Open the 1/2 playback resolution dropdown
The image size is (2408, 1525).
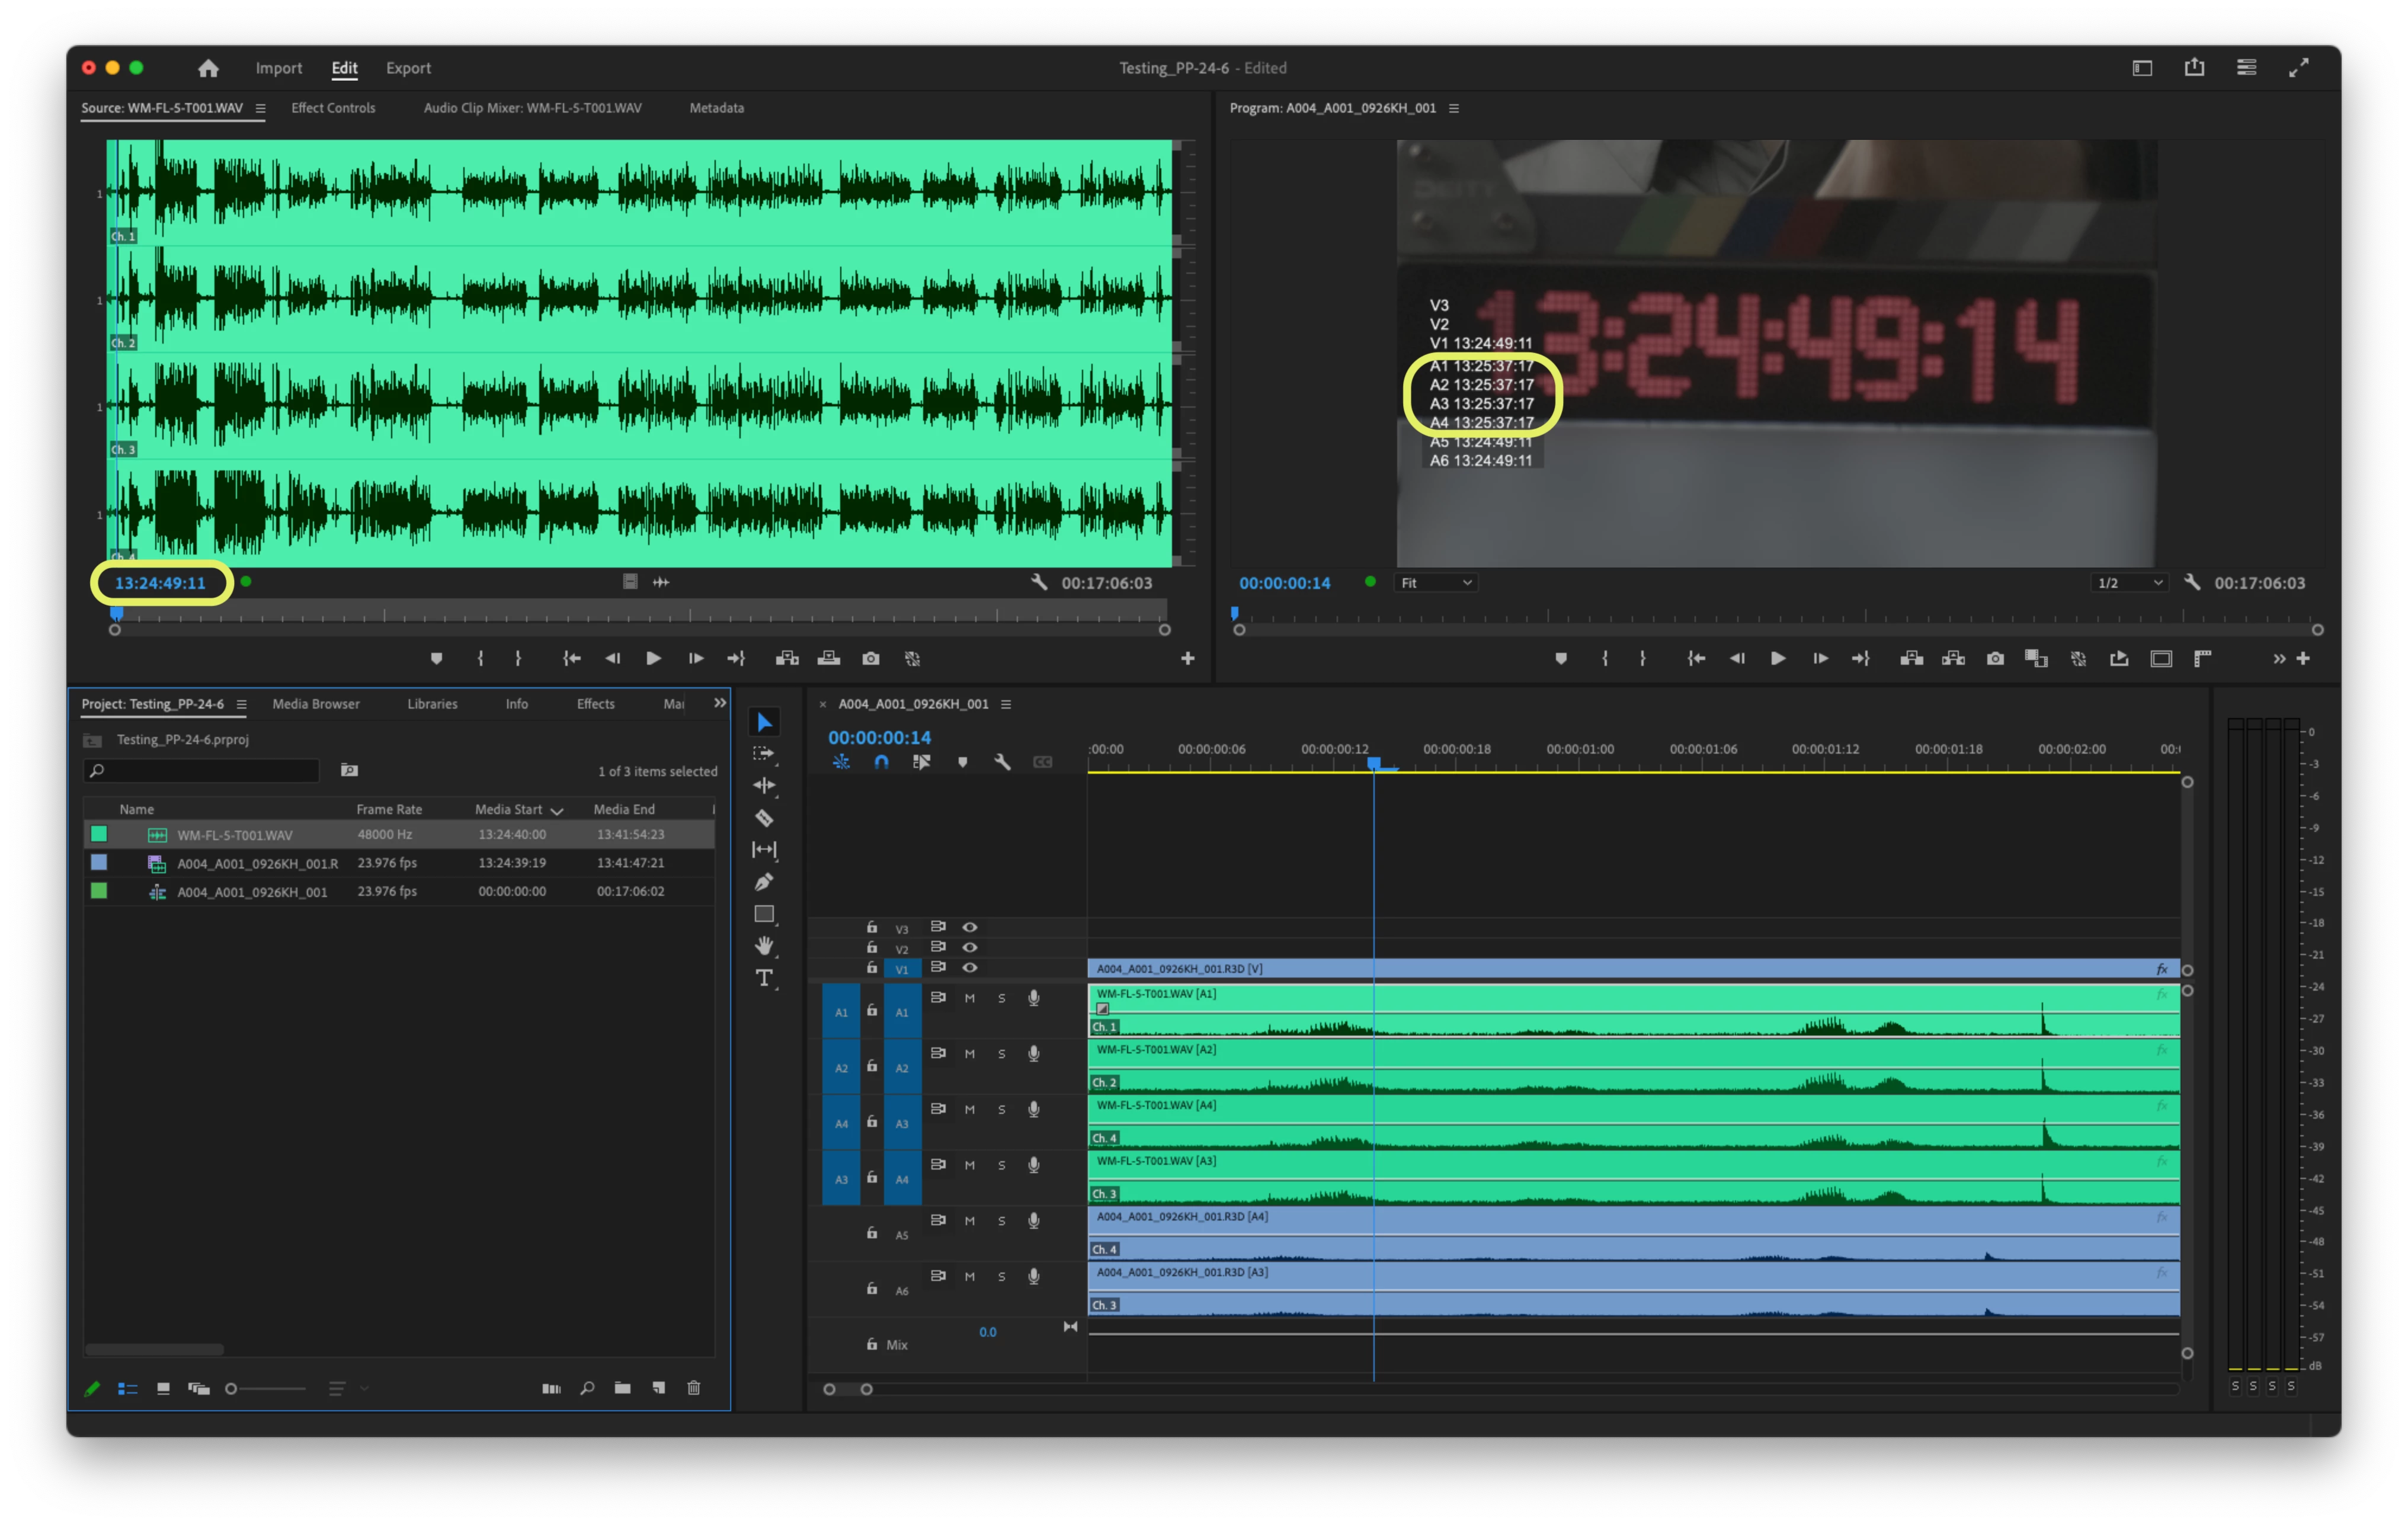[x=2128, y=583]
